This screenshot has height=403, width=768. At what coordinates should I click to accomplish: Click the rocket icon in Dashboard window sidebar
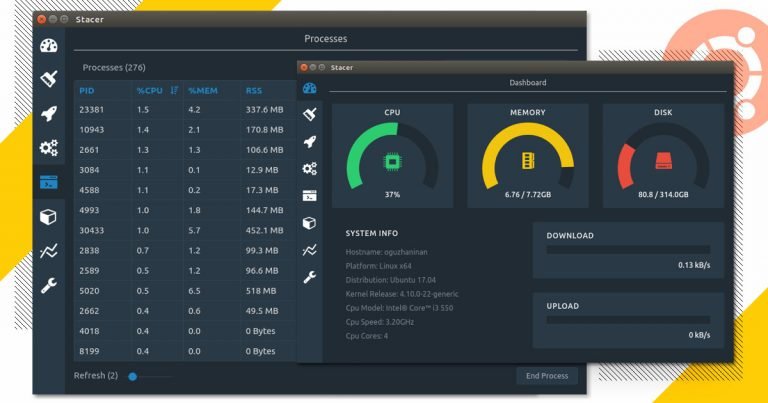pyautogui.click(x=310, y=141)
